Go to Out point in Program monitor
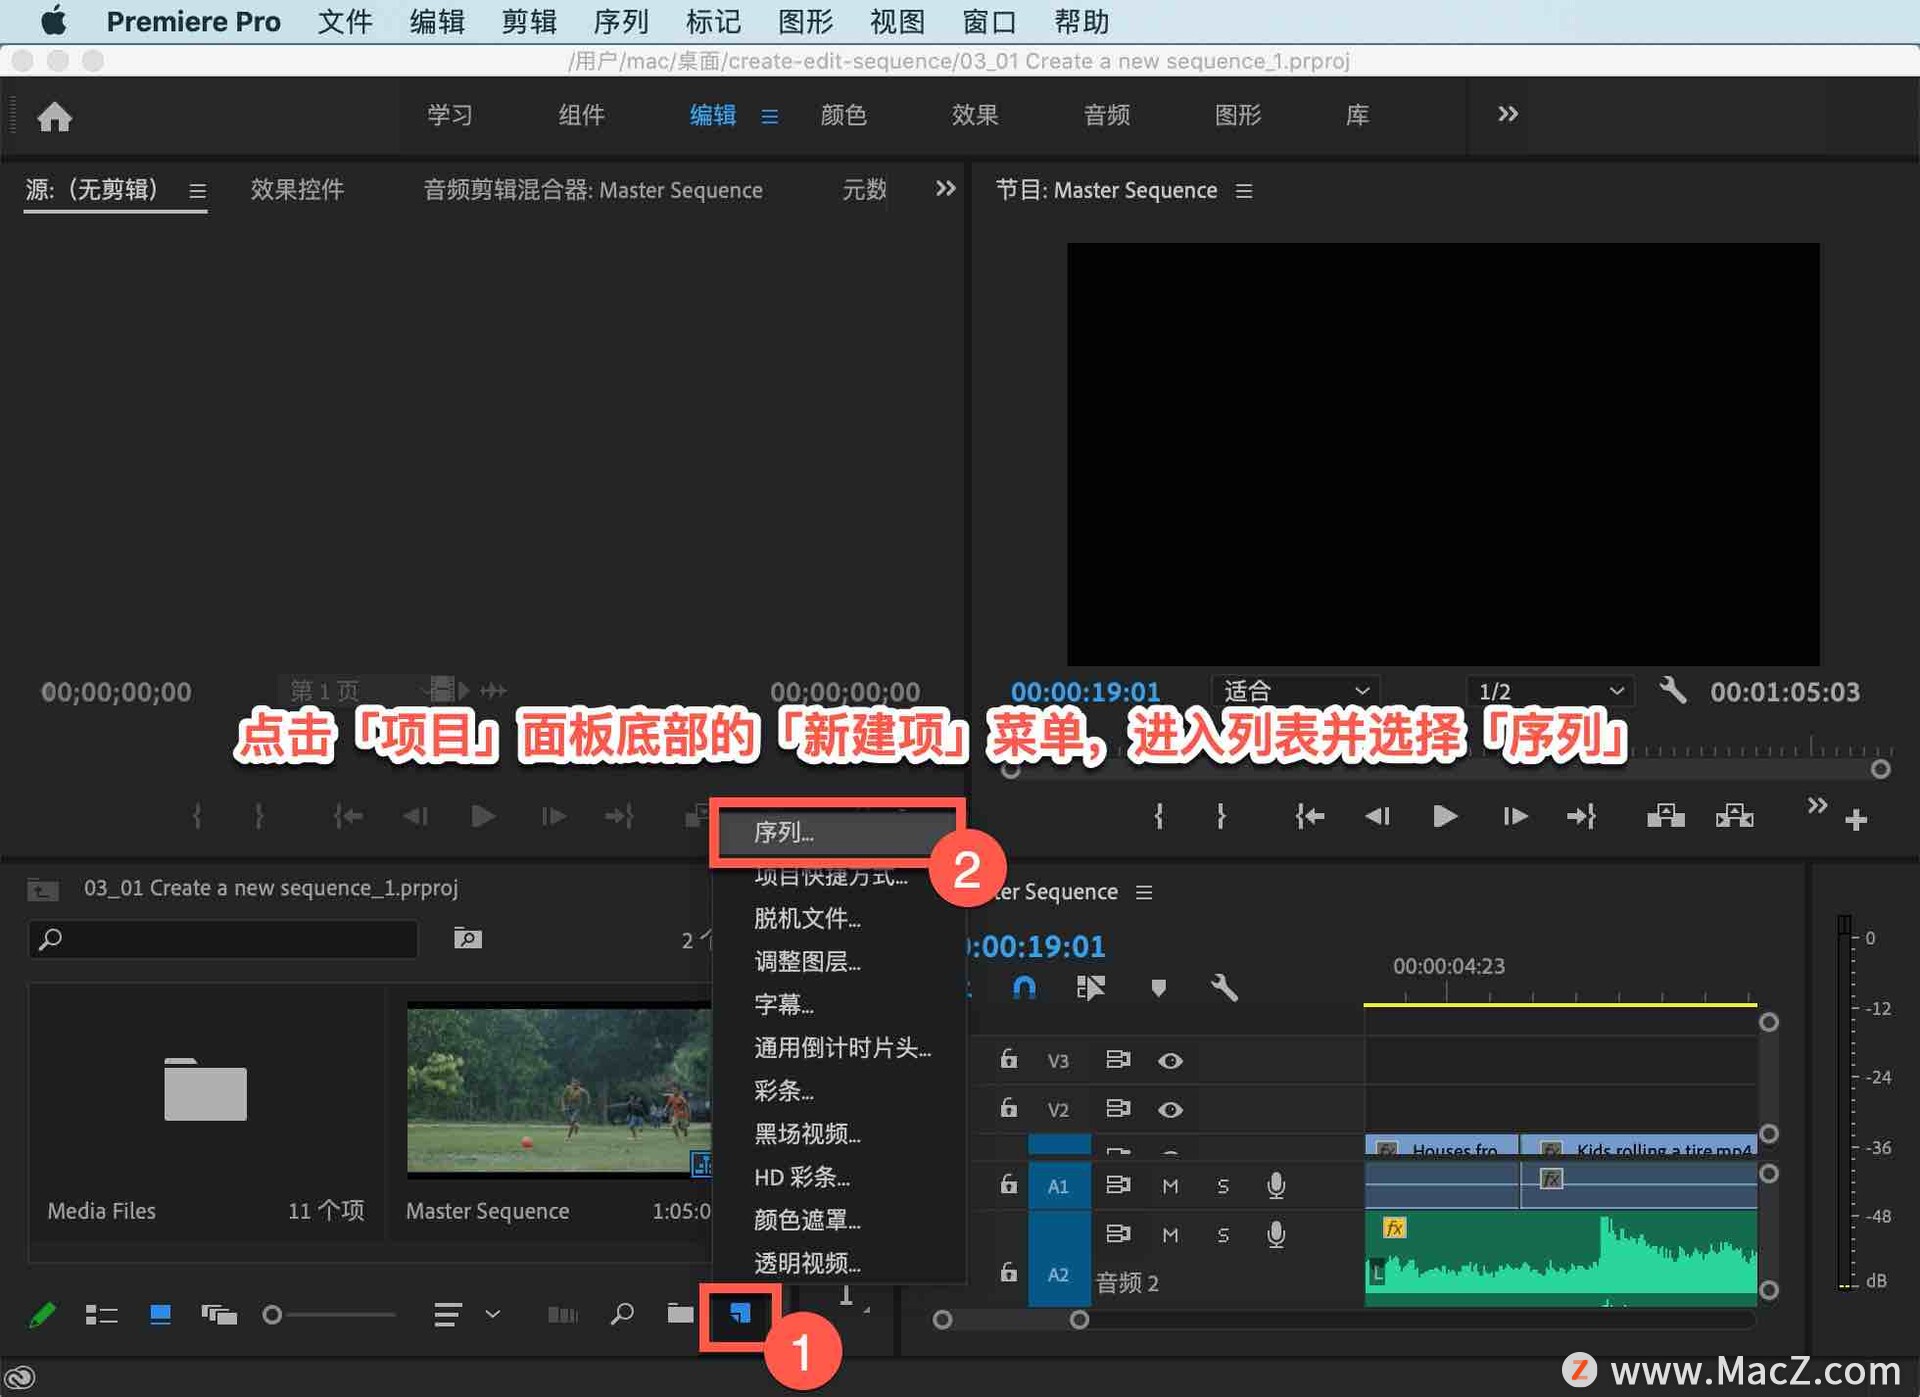Screen dimensions: 1920x1397 pyautogui.click(x=1581, y=816)
